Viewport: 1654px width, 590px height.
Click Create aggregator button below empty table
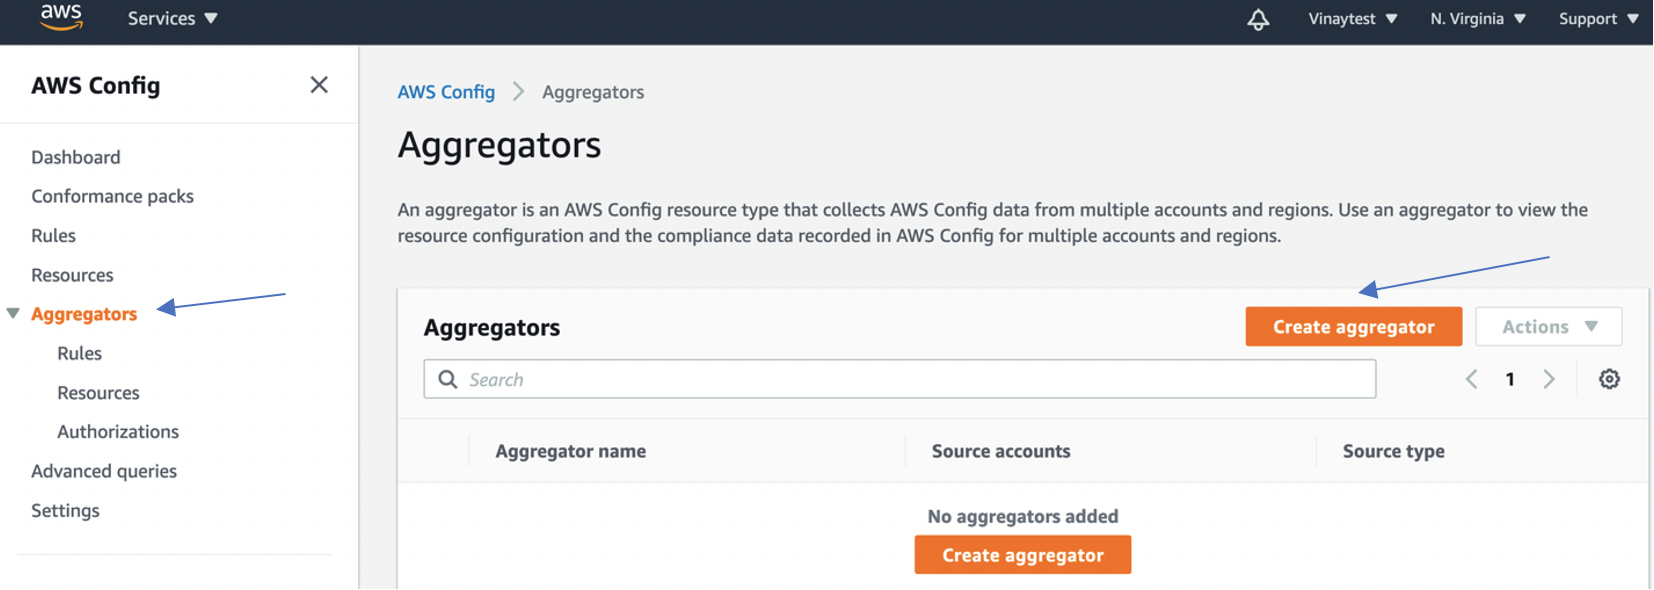(x=1023, y=555)
